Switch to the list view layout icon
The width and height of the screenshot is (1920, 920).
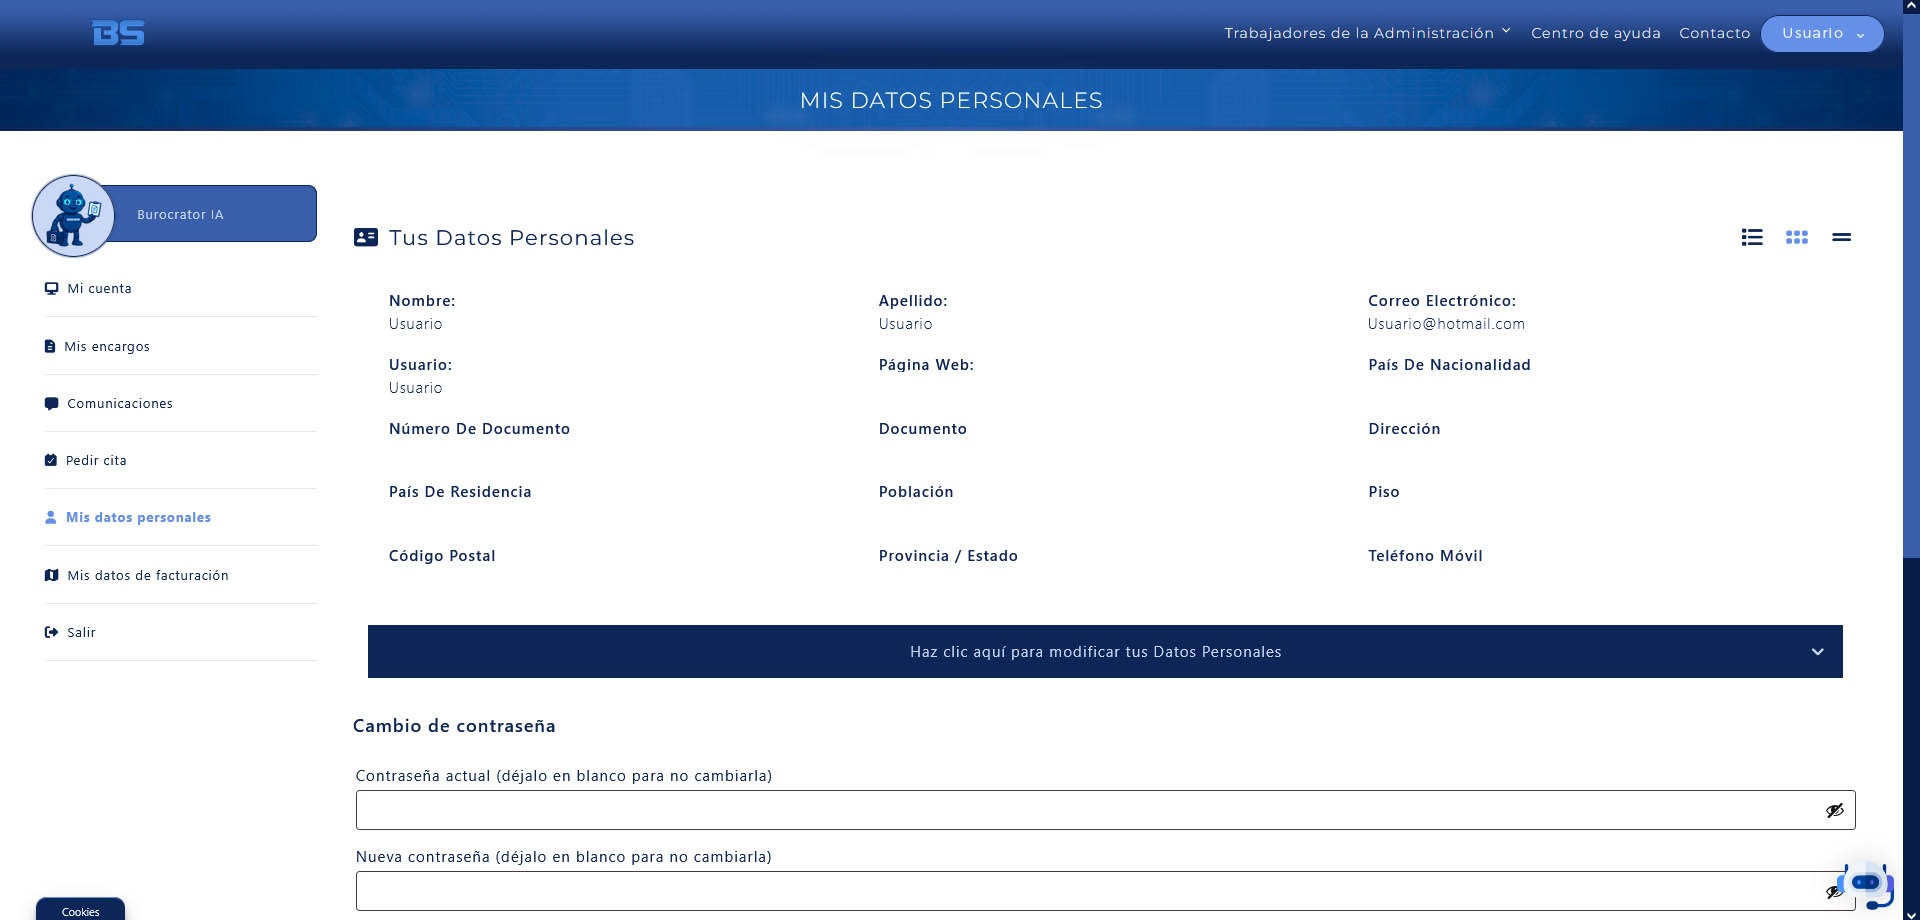[1752, 237]
